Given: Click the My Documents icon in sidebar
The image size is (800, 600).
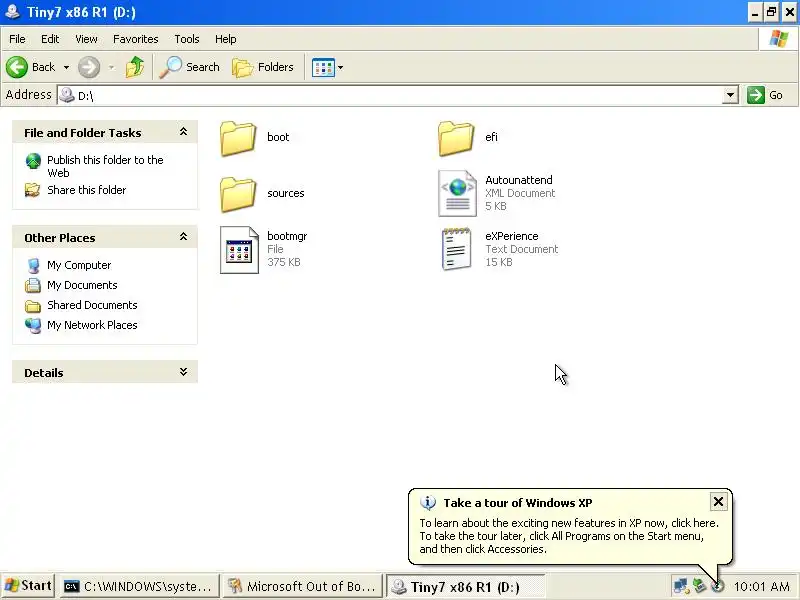Looking at the screenshot, I should (x=33, y=285).
